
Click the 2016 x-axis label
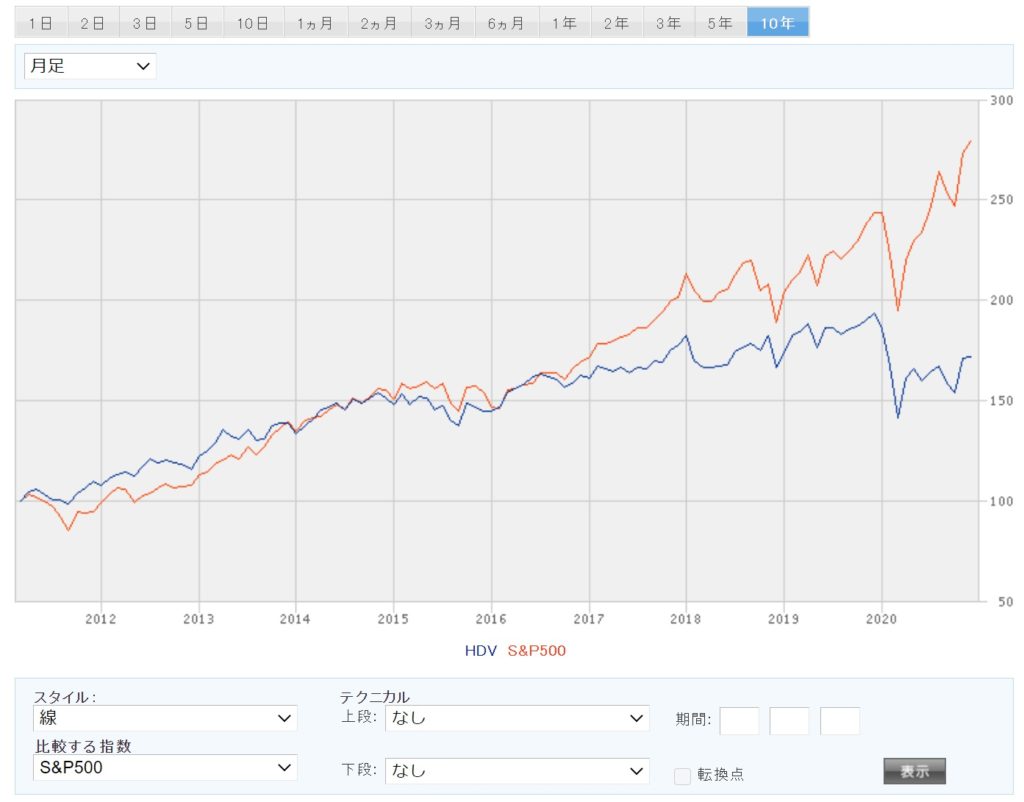pyautogui.click(x=491, y=618)
